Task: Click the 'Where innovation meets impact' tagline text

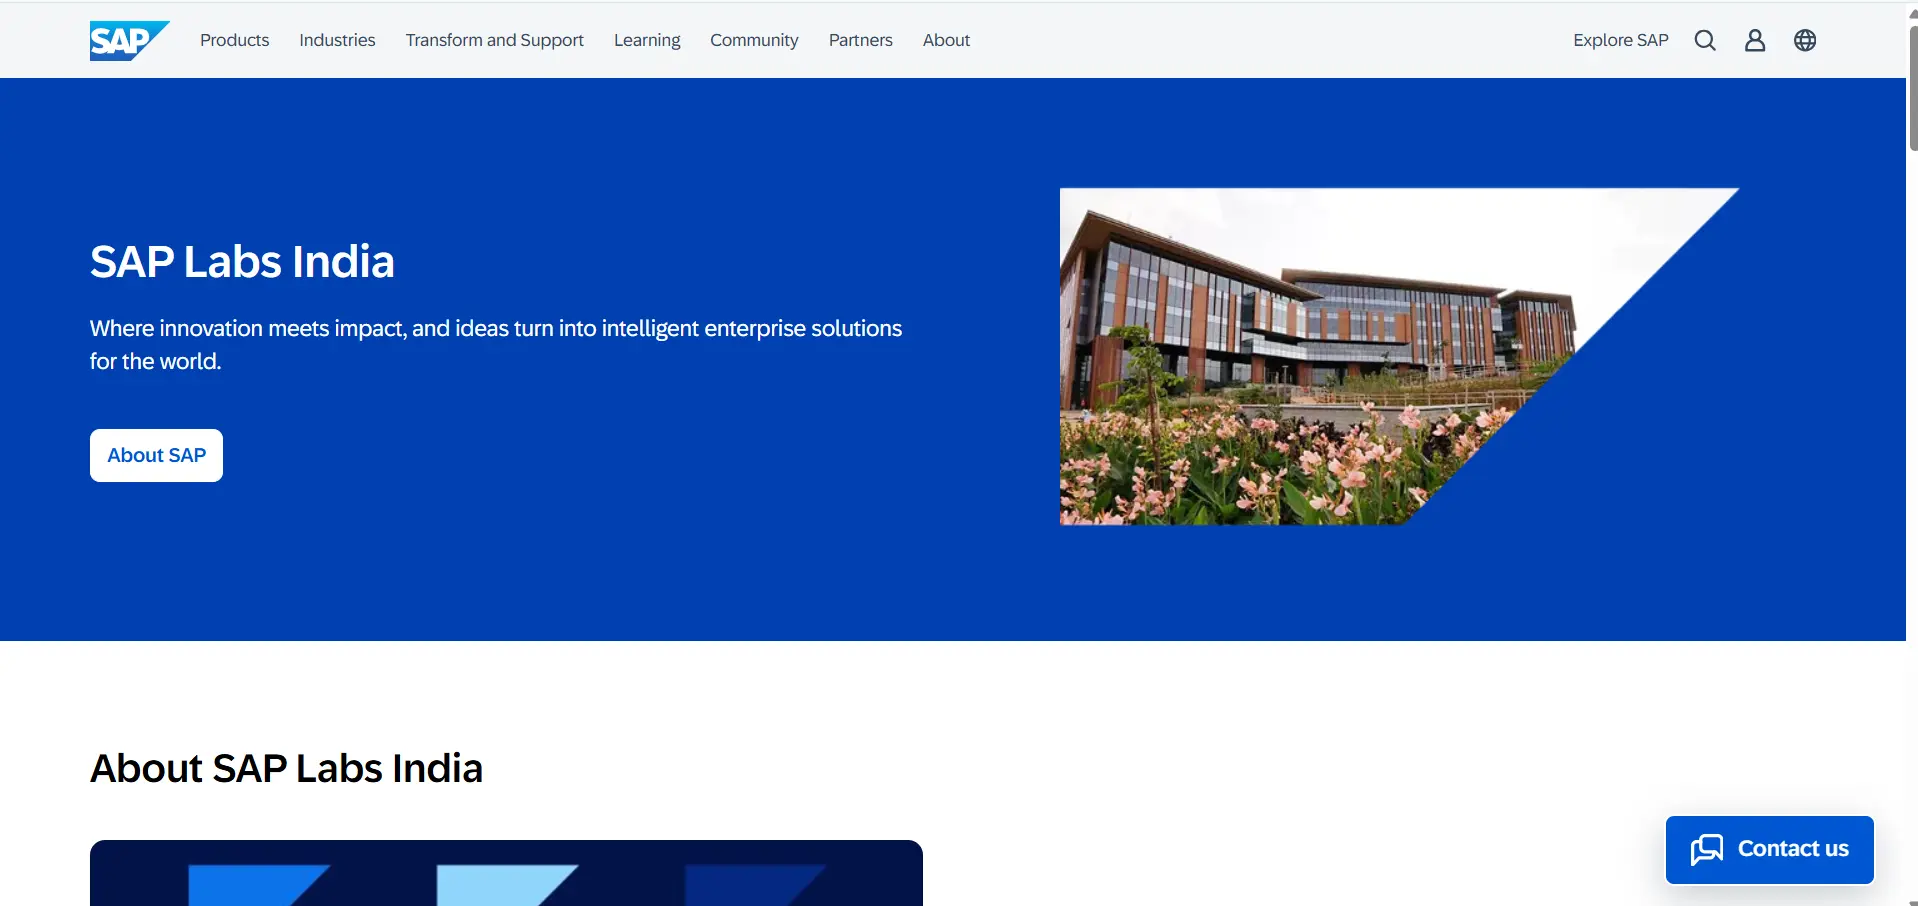Action: point(496,344)
